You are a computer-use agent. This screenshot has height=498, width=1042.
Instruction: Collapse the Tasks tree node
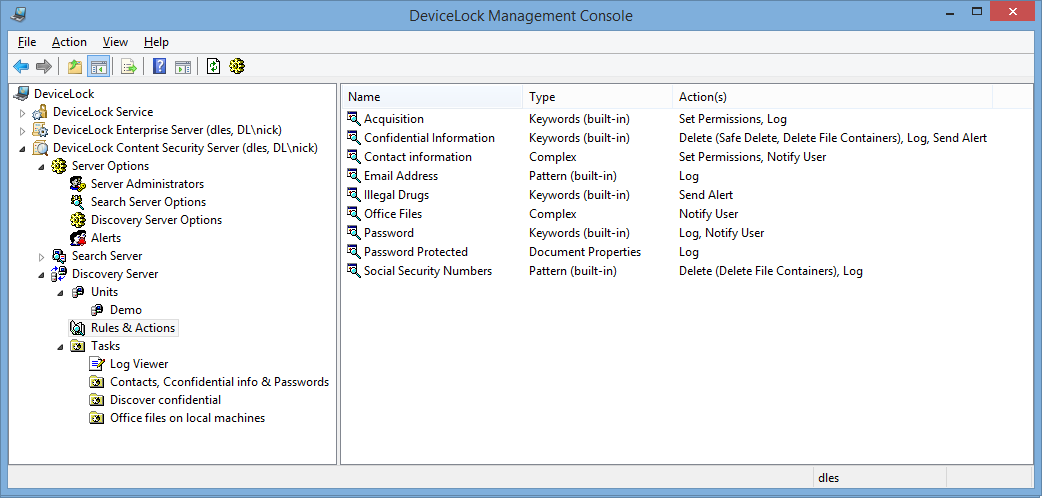(x=60, y=346)
